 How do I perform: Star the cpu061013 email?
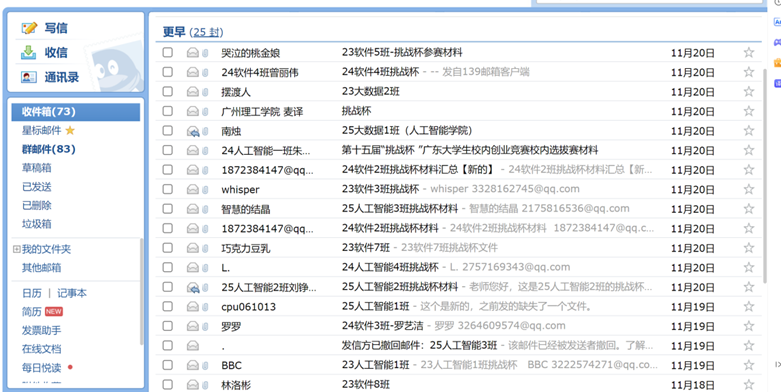pyautogui.click(x=749, y=307)
